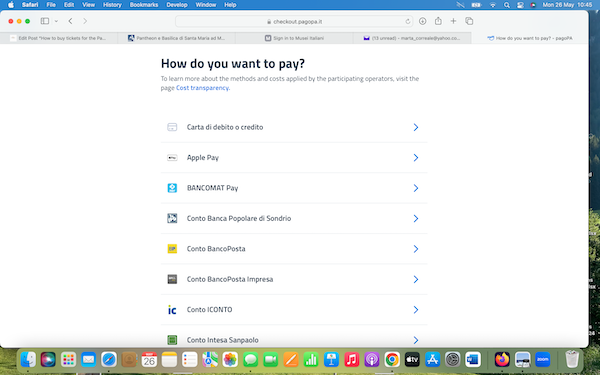Launch Zoom from the Dock
This screenshot has height=375, width=600.
pos(543,359)
